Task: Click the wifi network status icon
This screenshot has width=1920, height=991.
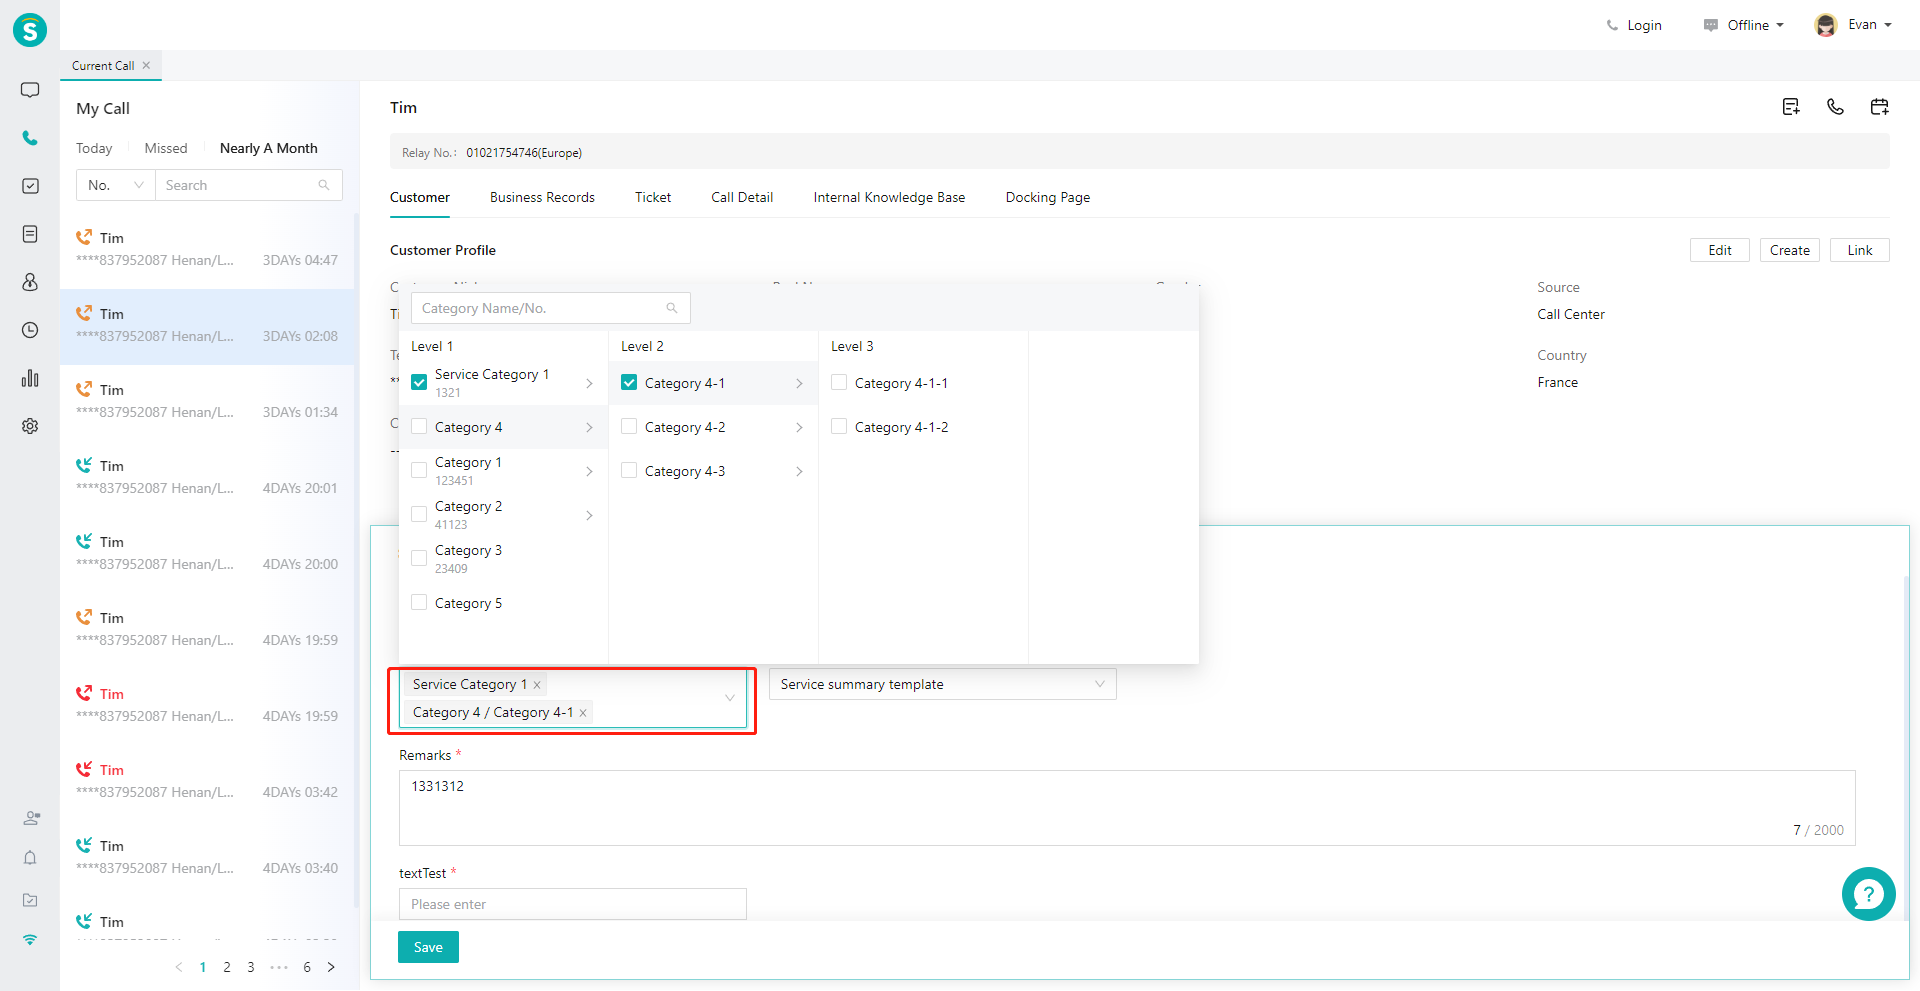Action: click(30, 940)
